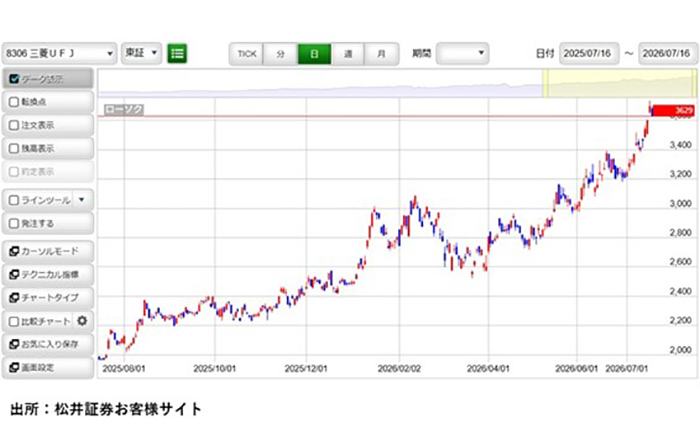700x423 pixels.
Task: Expand the ラインツール dropdown arrow
Action: coord(82,200)
